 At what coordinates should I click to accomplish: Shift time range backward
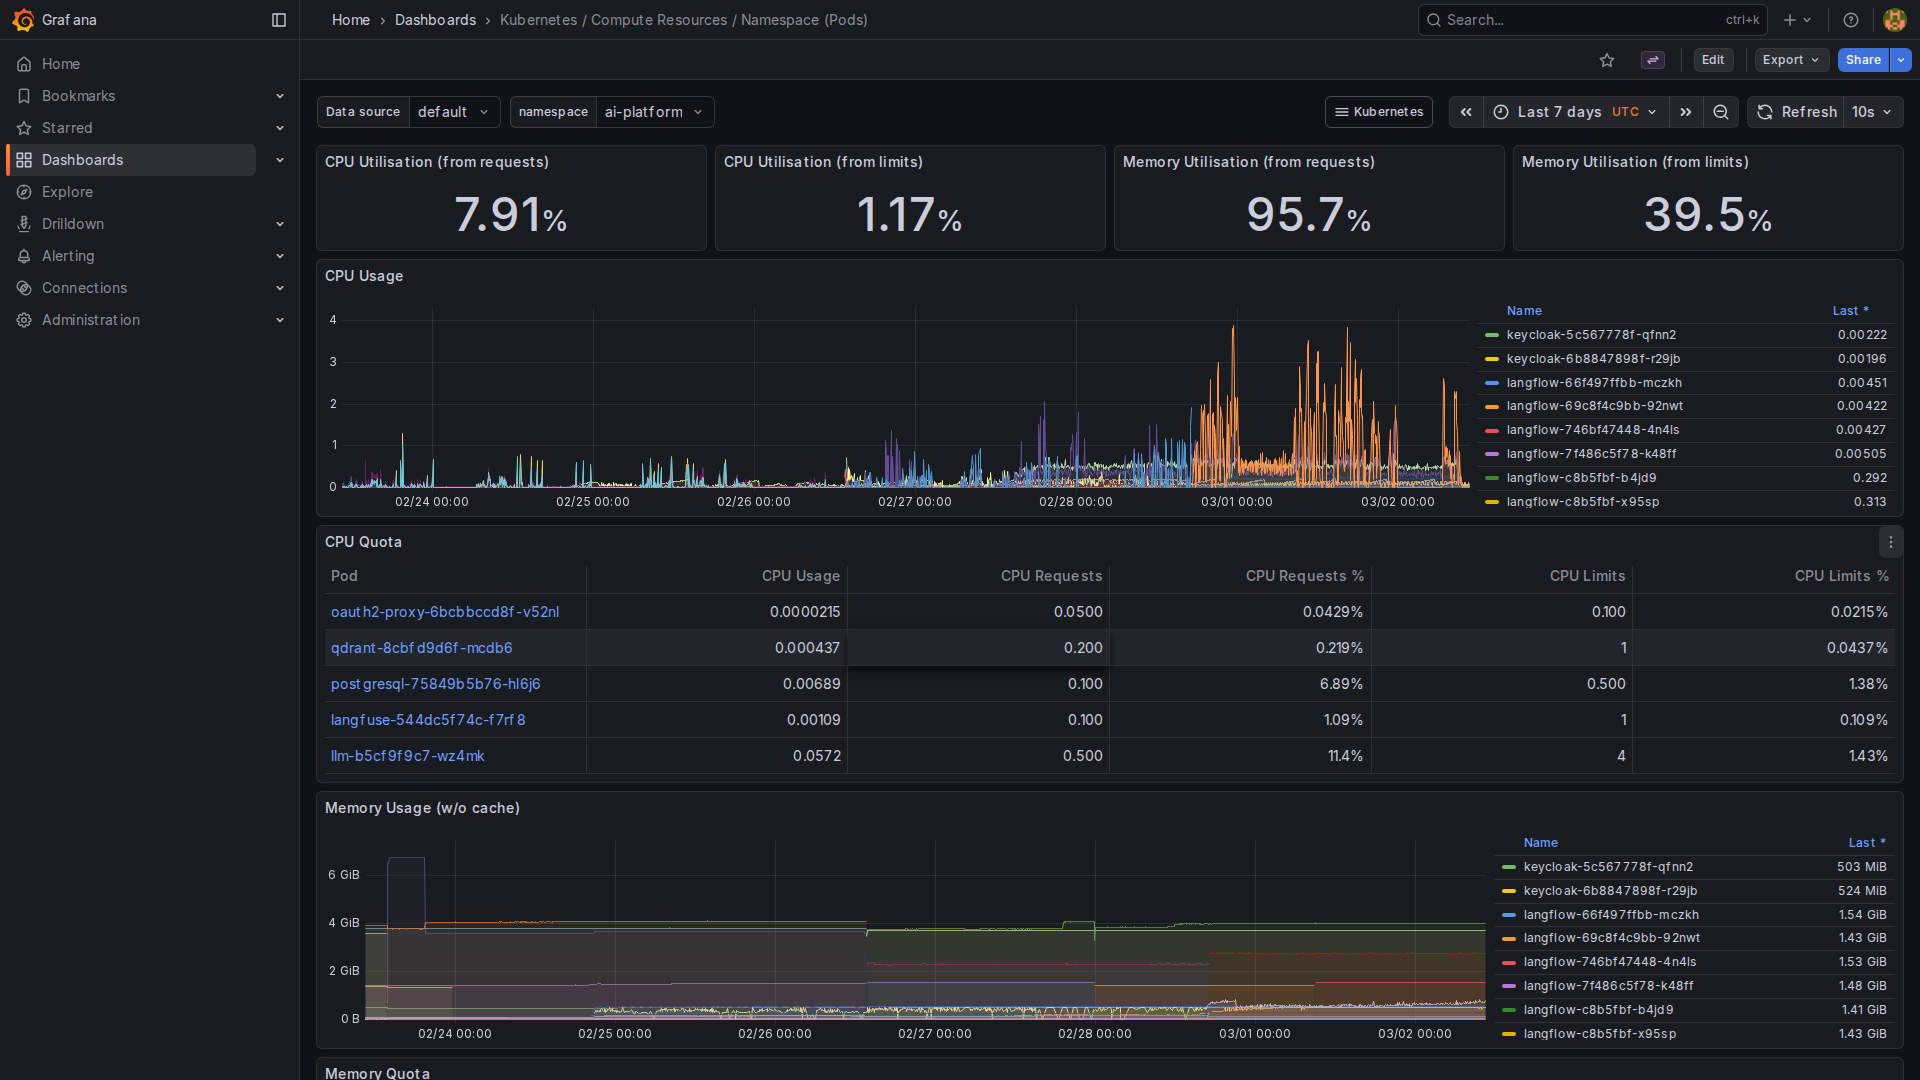point(1466,112)
